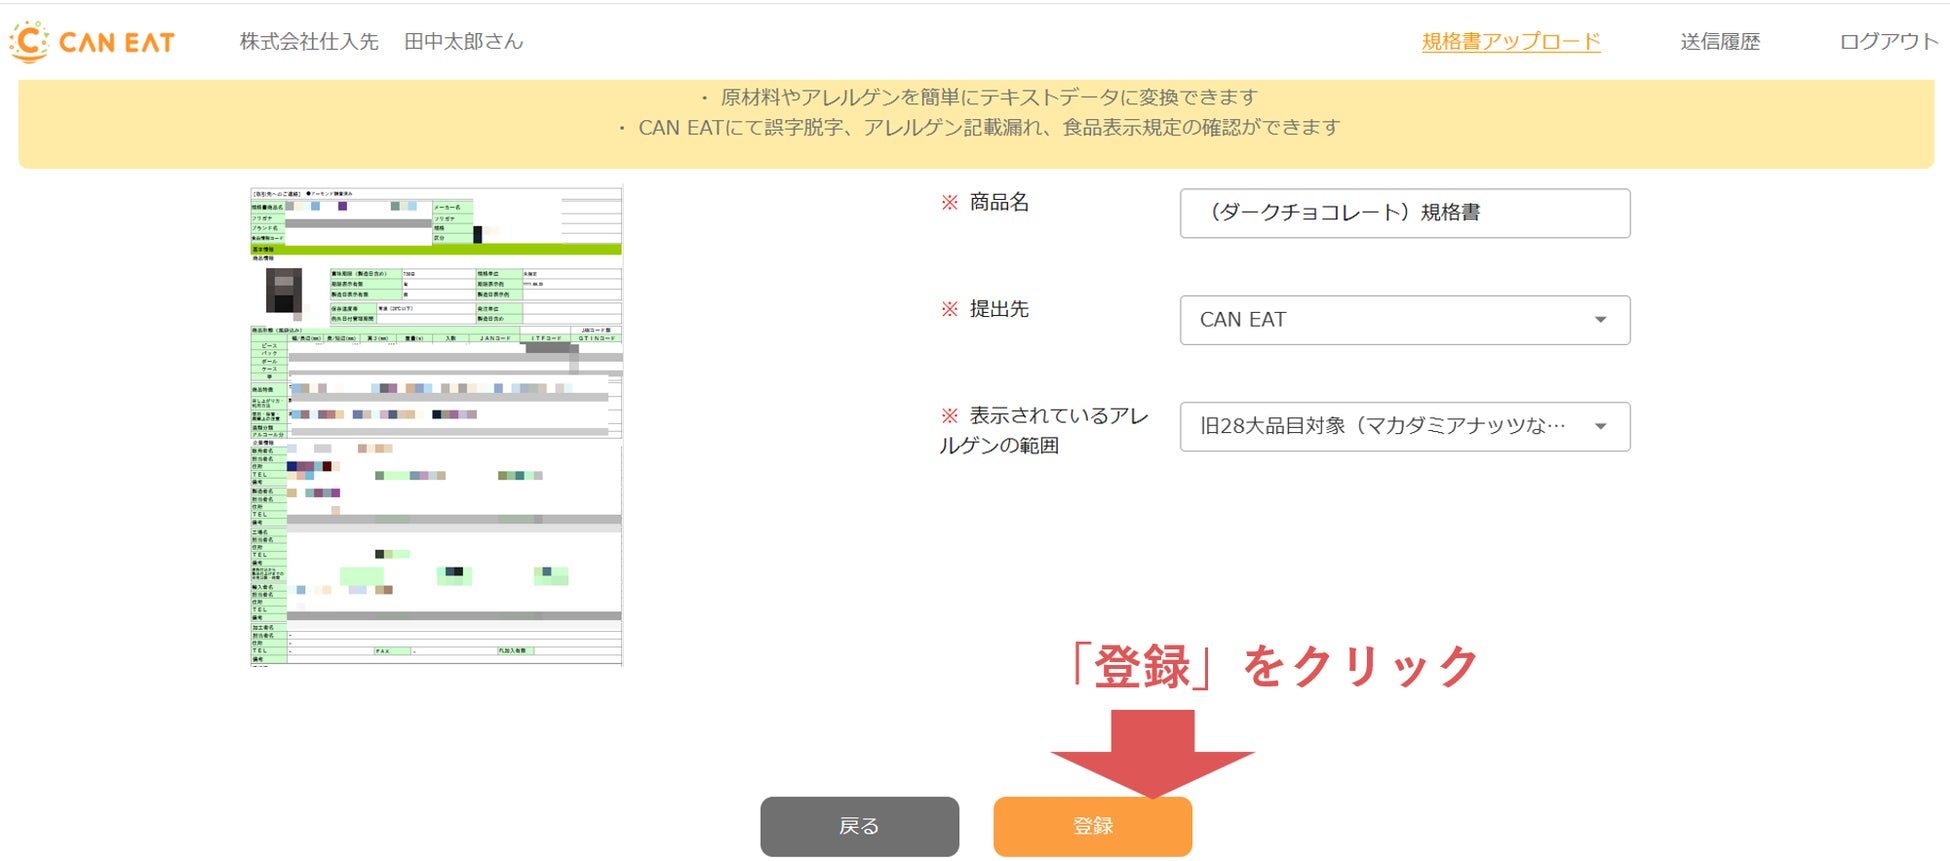Click user name 田中太郎さん
1950x861 pixels.
point(464,42)
